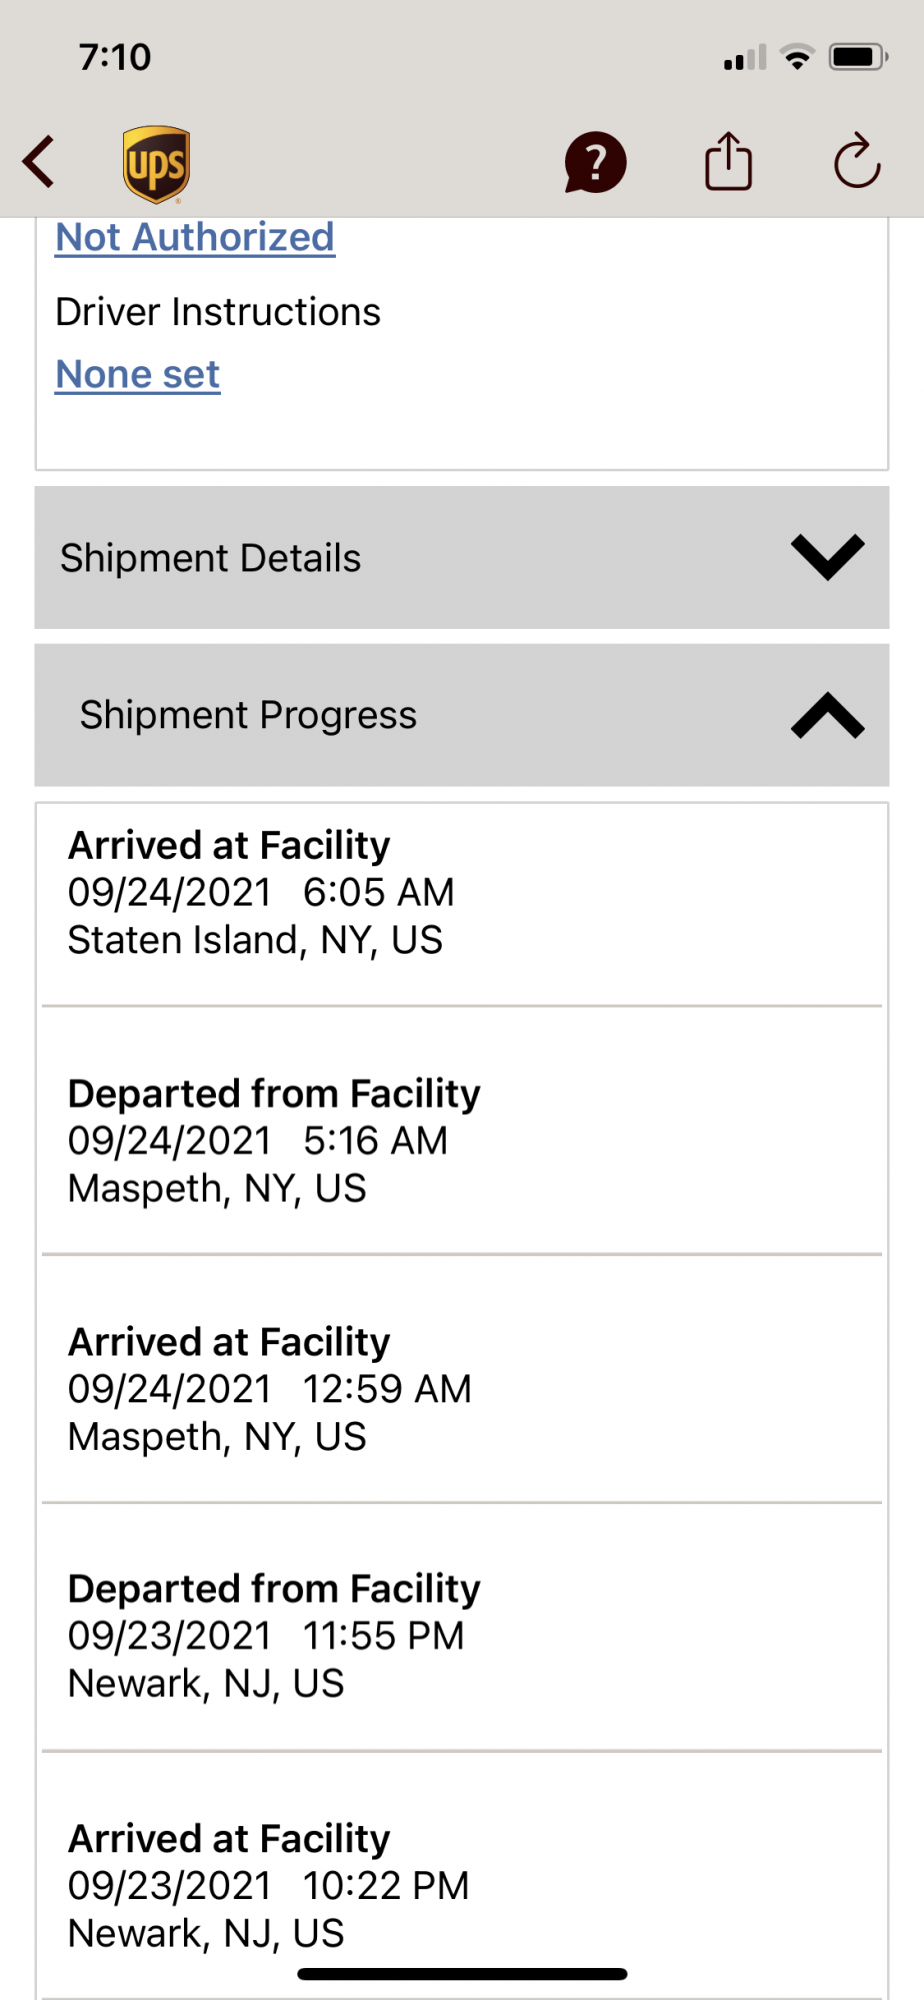Viewport: 924px width, 2000px height.
Task: Tap the back arrow icon
Action: click(x=39, y=162)
